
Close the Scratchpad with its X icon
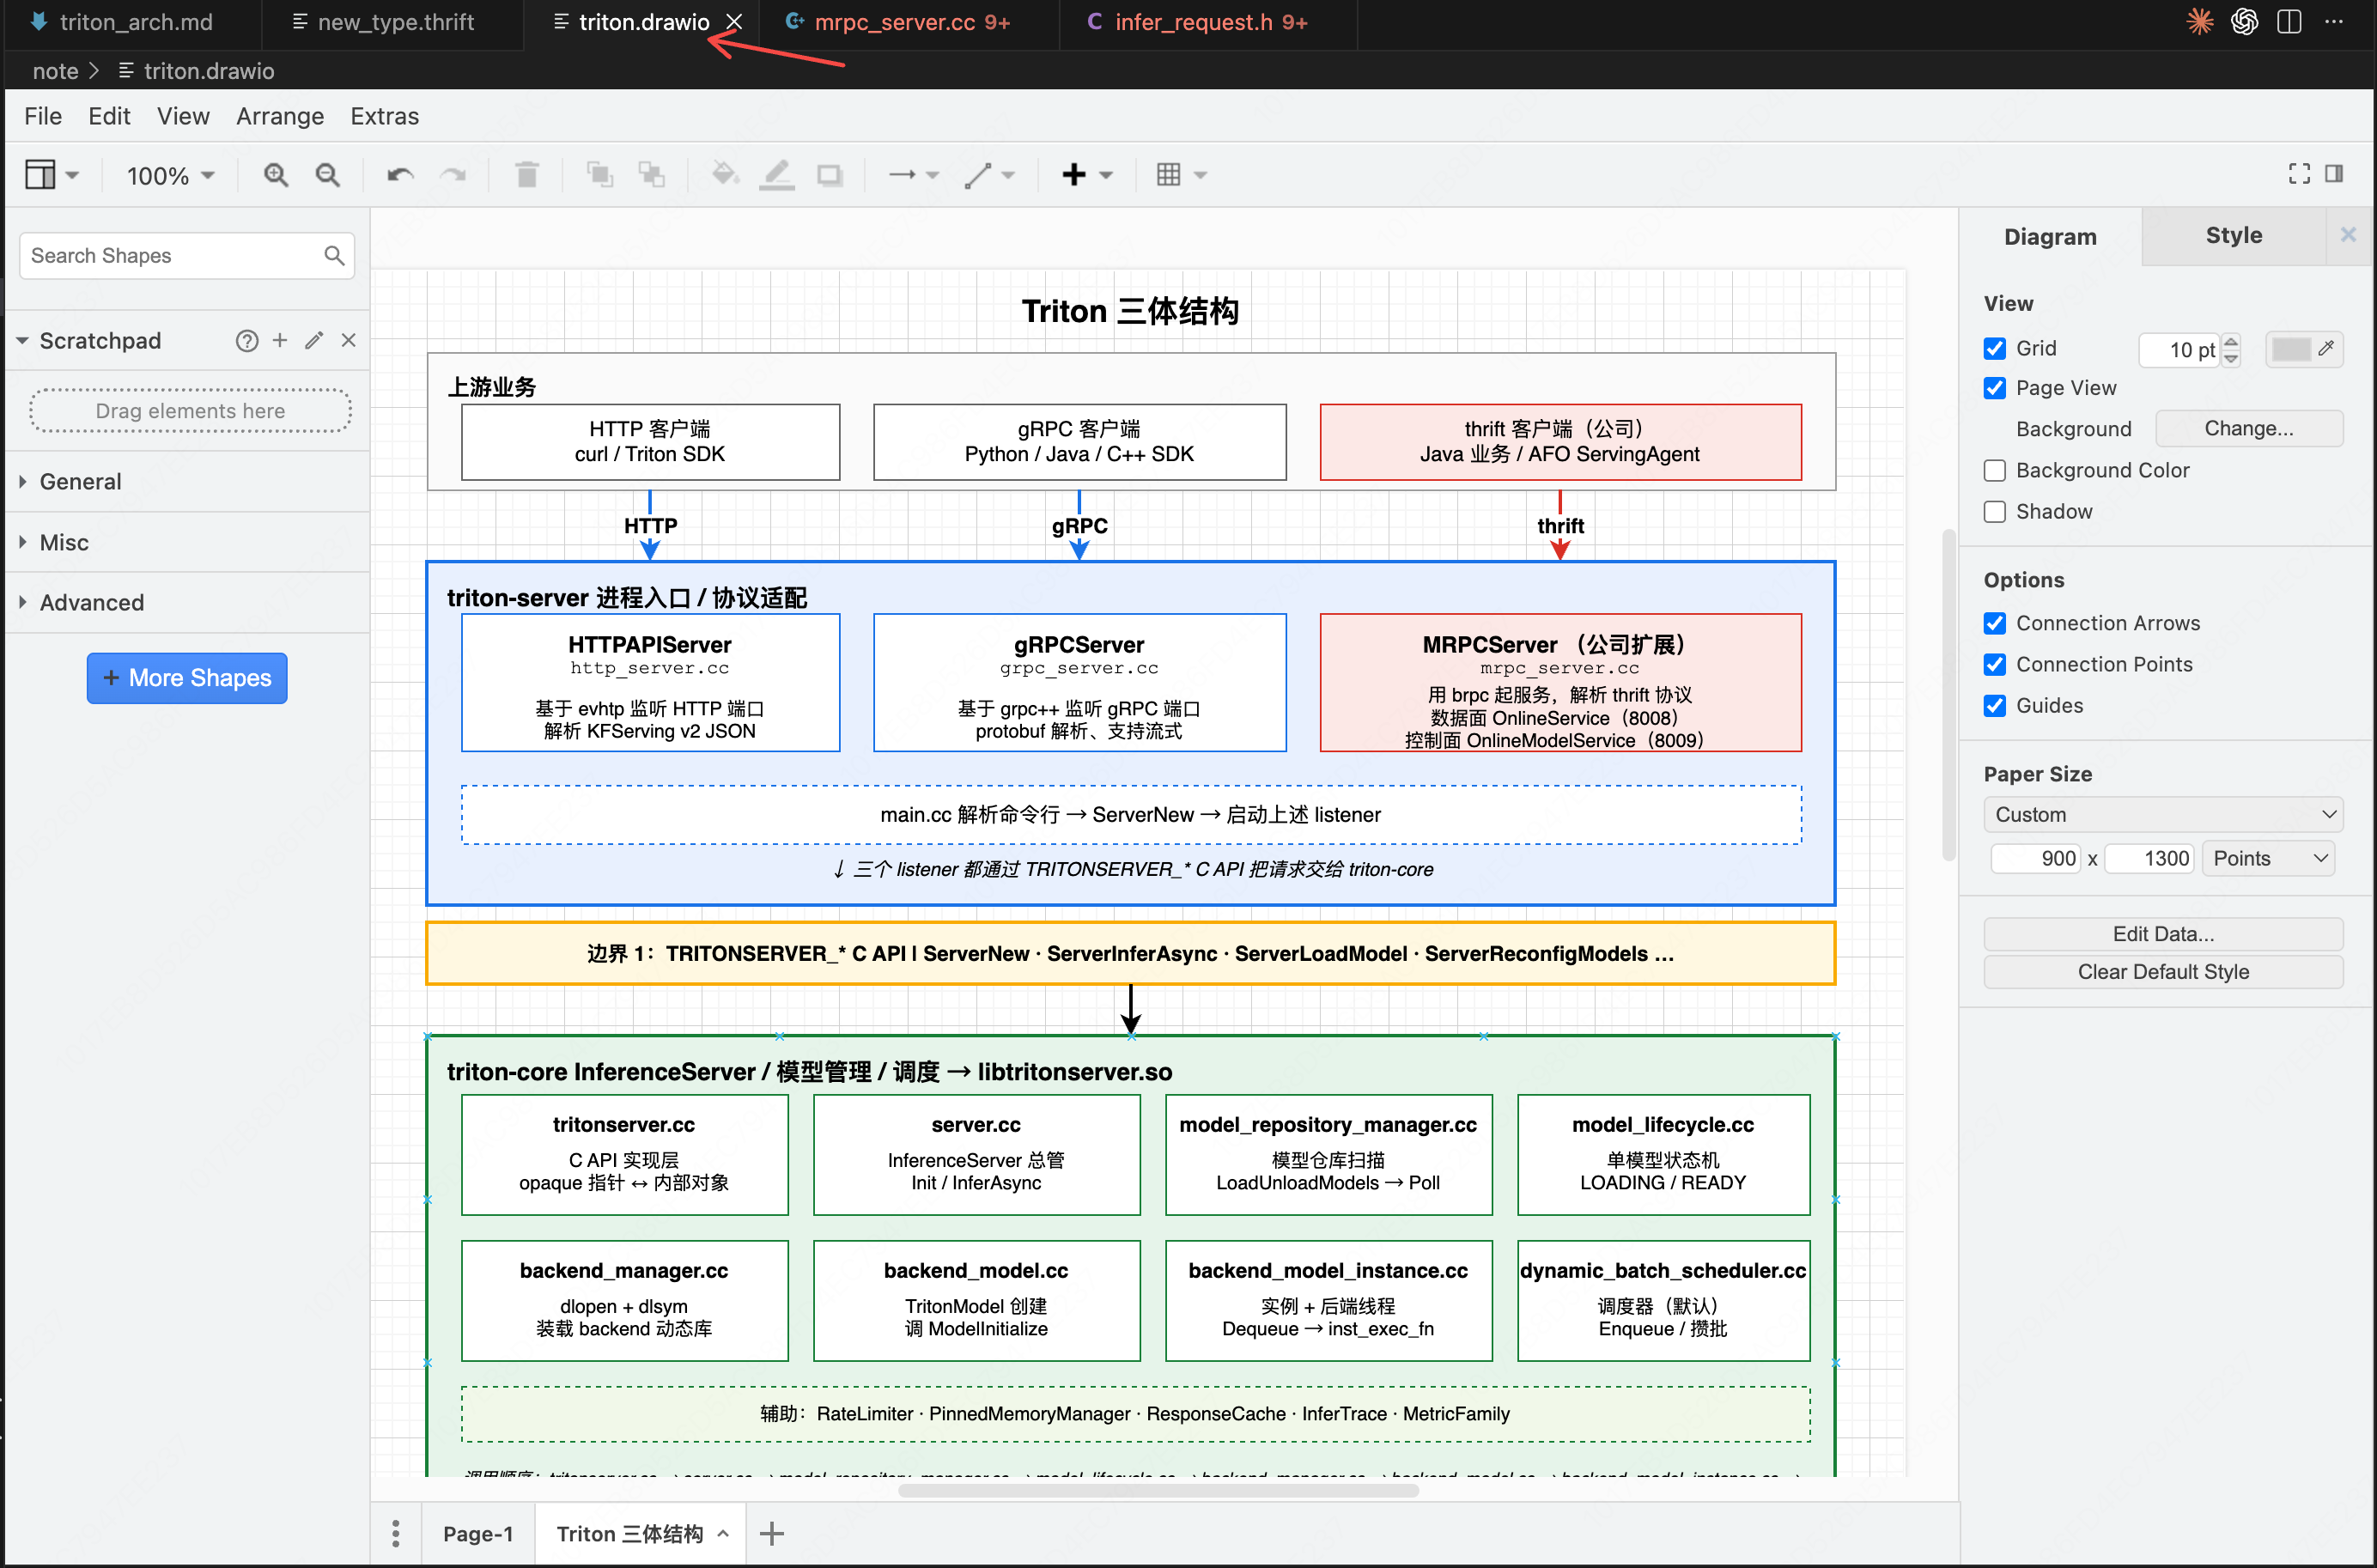point(348,340)
